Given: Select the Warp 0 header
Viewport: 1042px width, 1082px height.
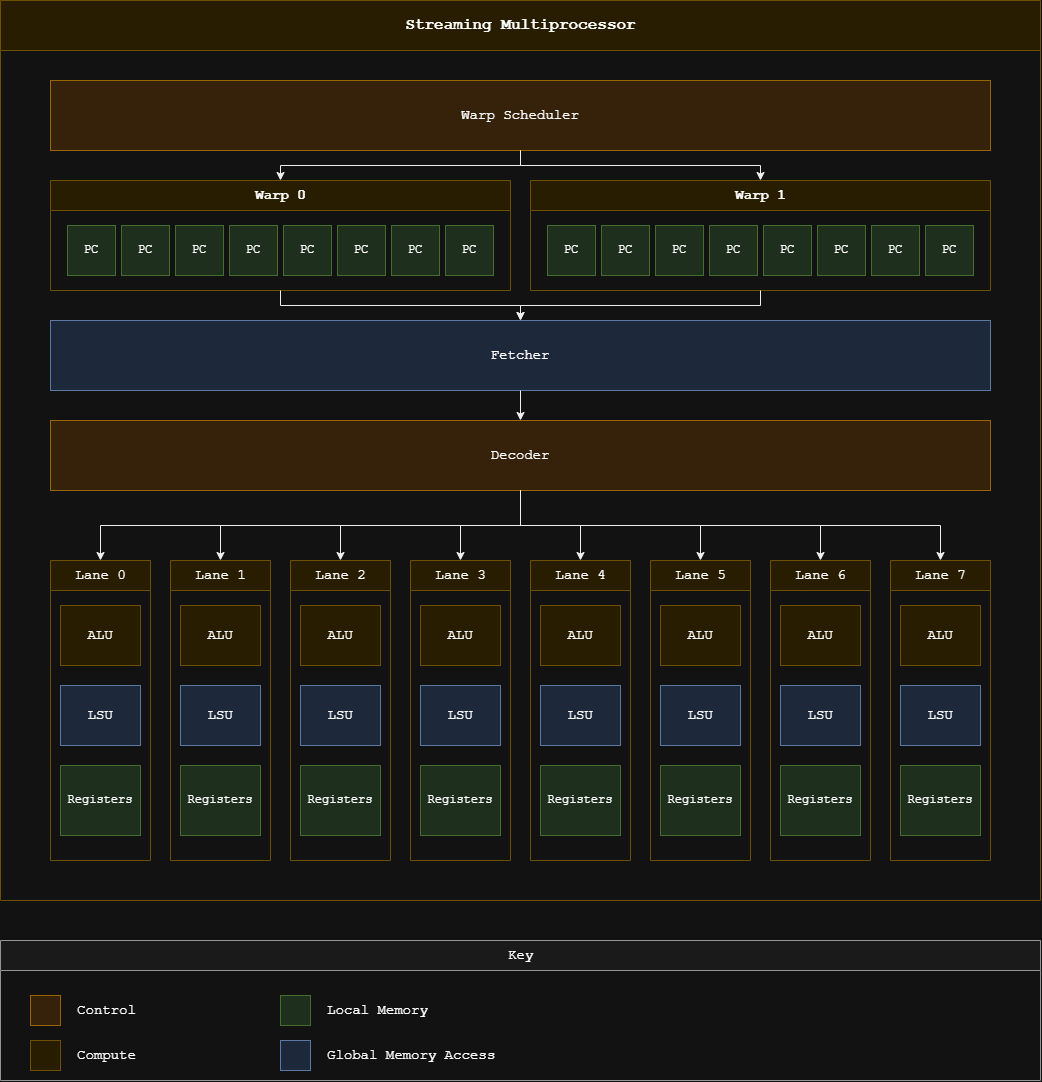Looking at the screenshot, I should click(x=280, y=195).
